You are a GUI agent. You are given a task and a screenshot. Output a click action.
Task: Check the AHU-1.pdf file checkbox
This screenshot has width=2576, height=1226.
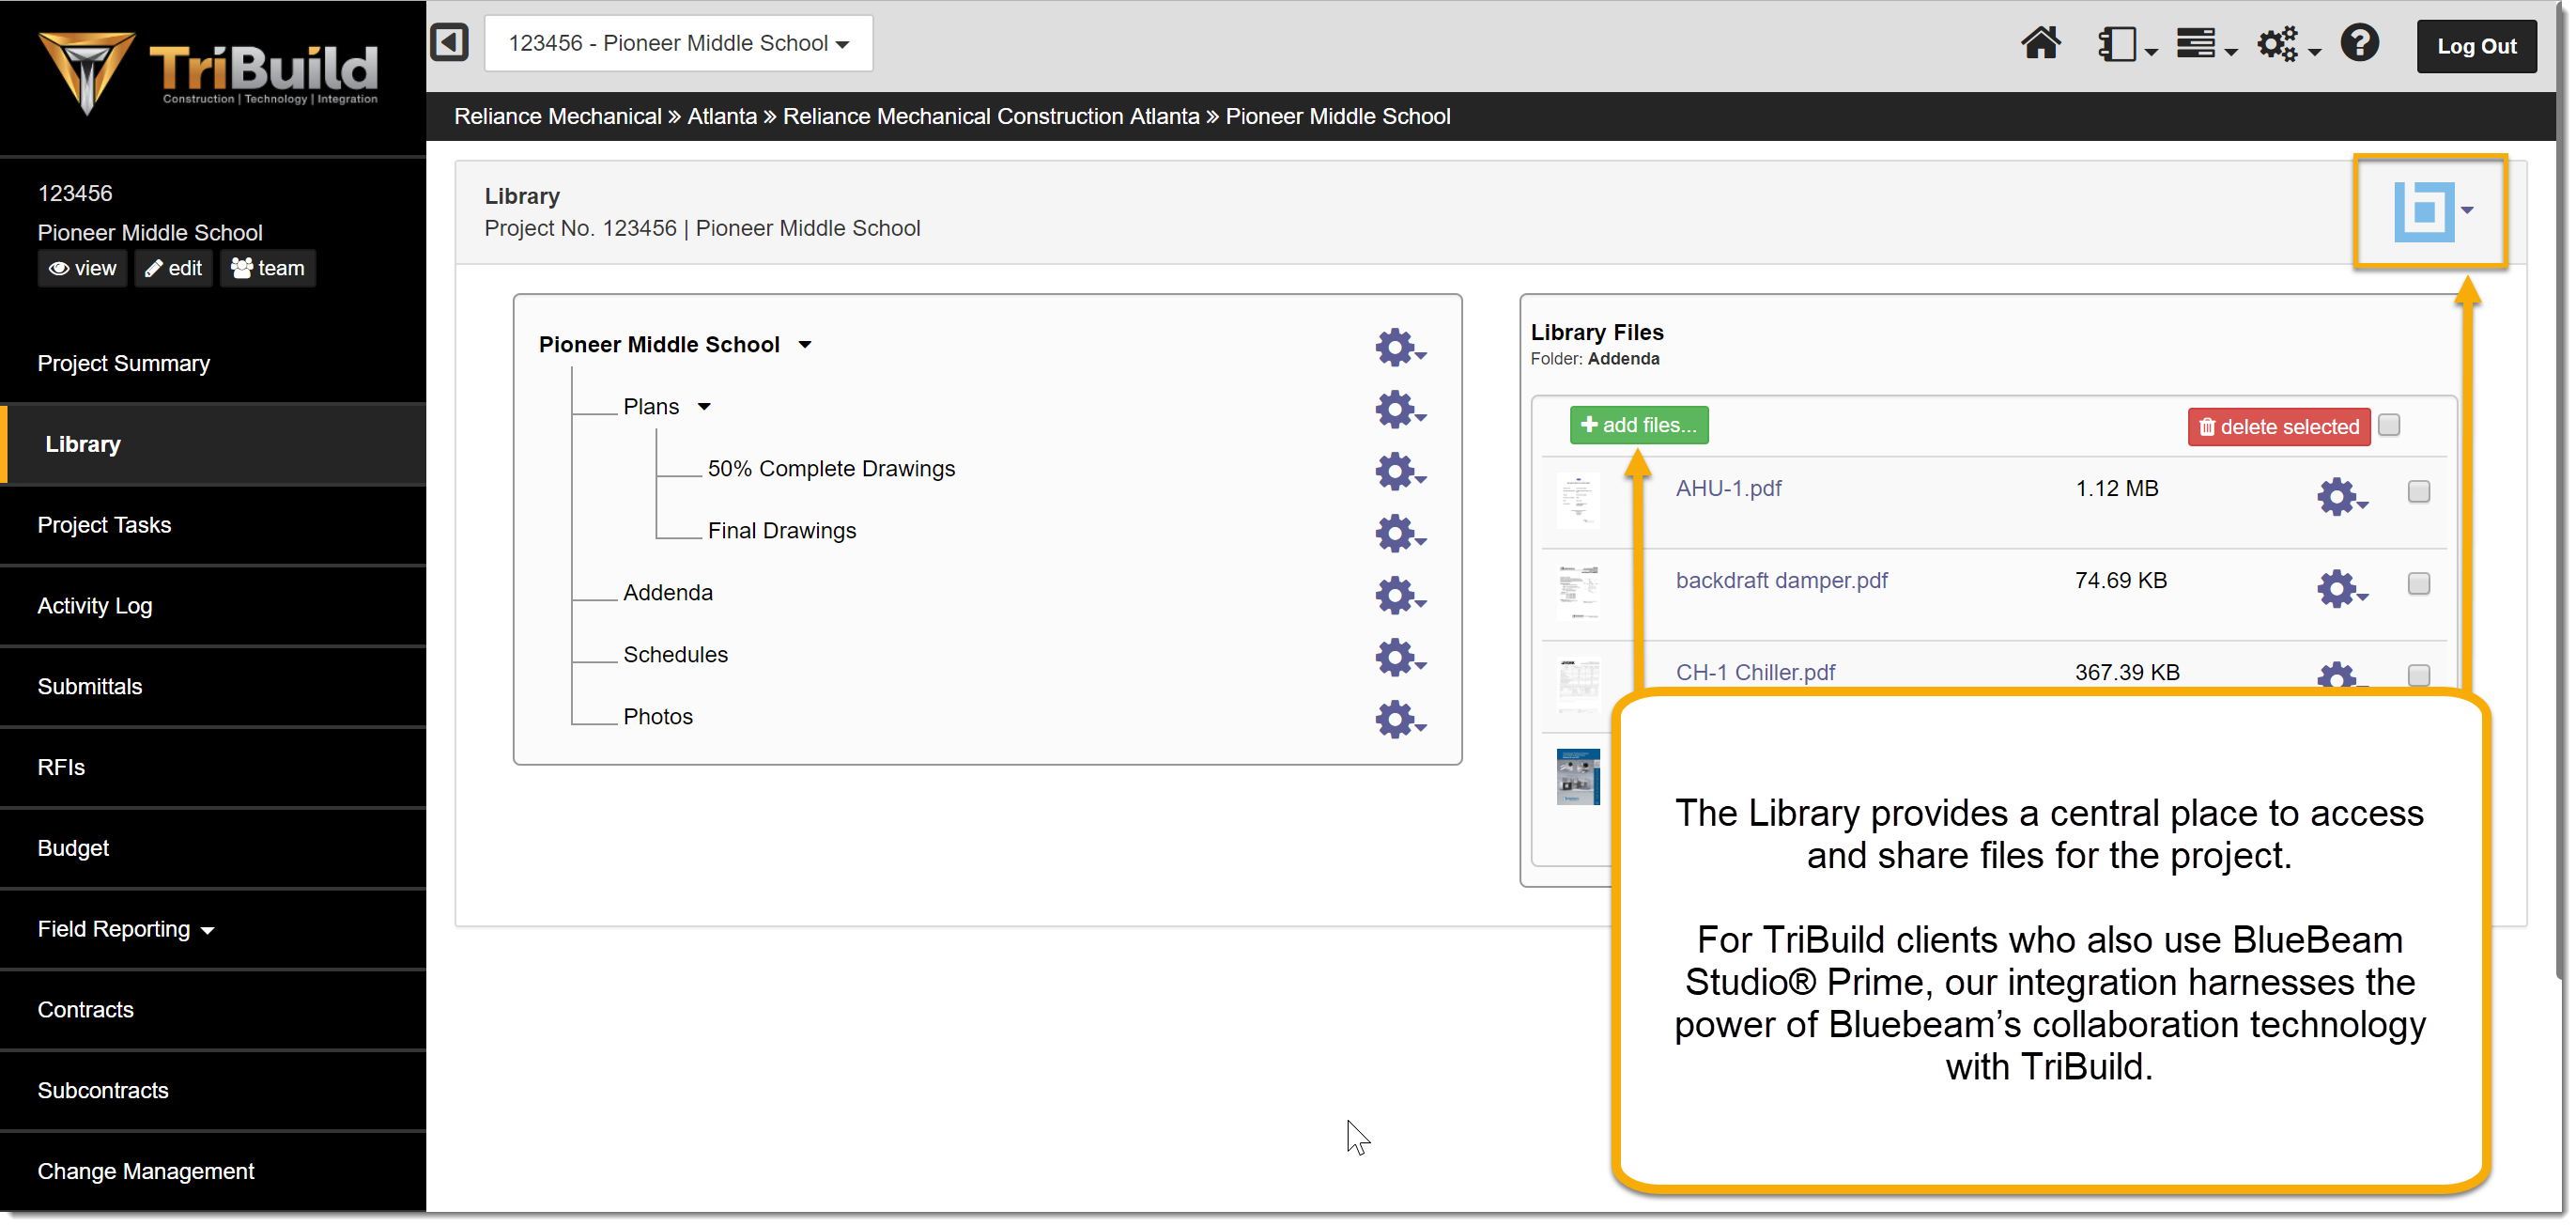click(x=2418, y=491)
